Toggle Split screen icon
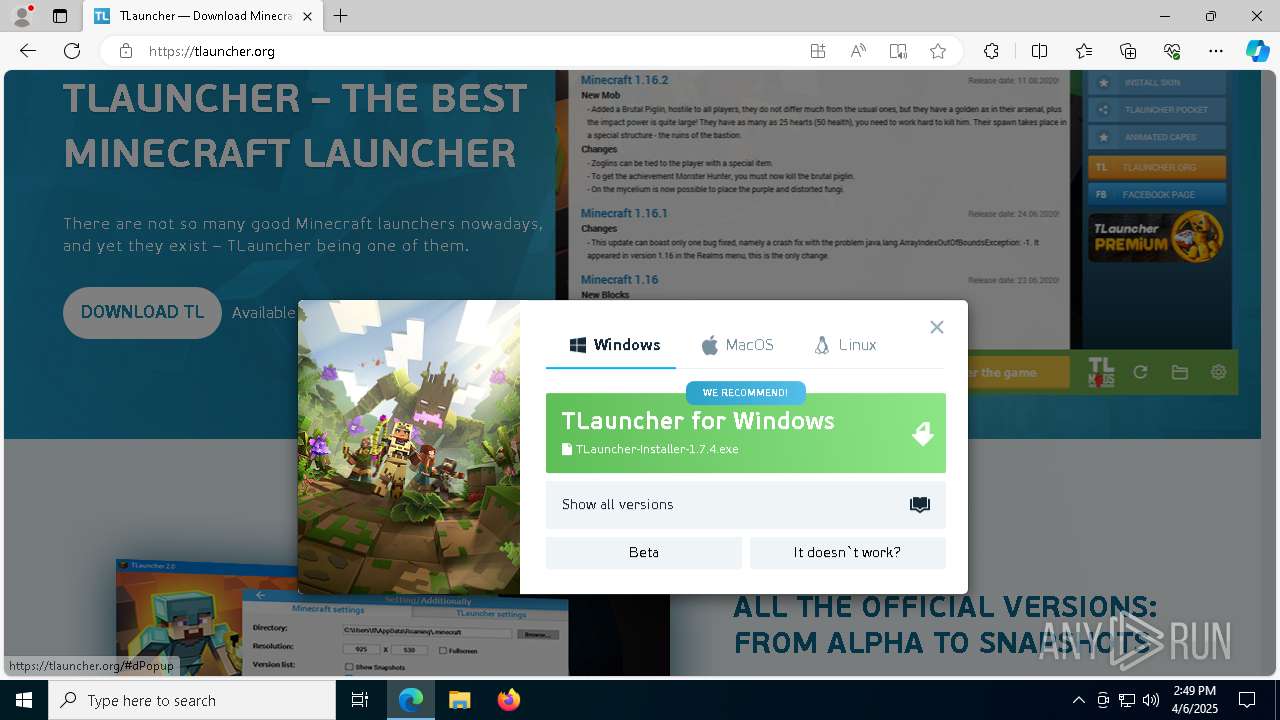Image resolution: width=1280 pixels, height=720 pixels. (x=1039, y=51)
